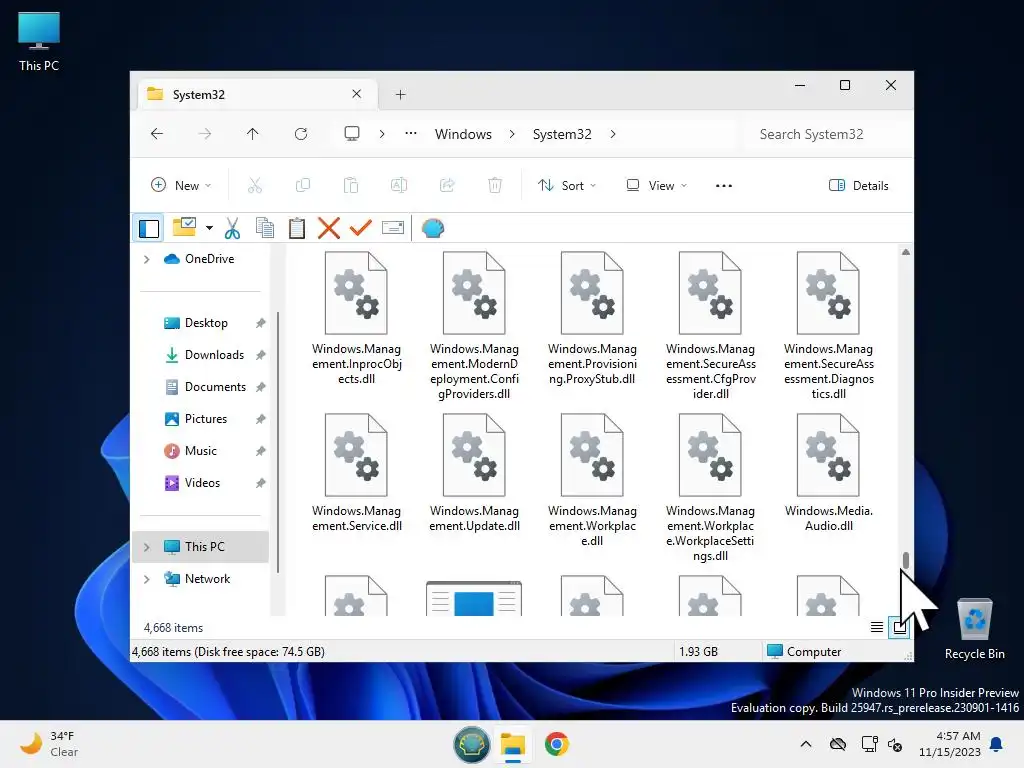Select Windows.Management.Update.dll file
Image resolution: width=1024 pixels, height=768 pixels.
coord(475,473)
